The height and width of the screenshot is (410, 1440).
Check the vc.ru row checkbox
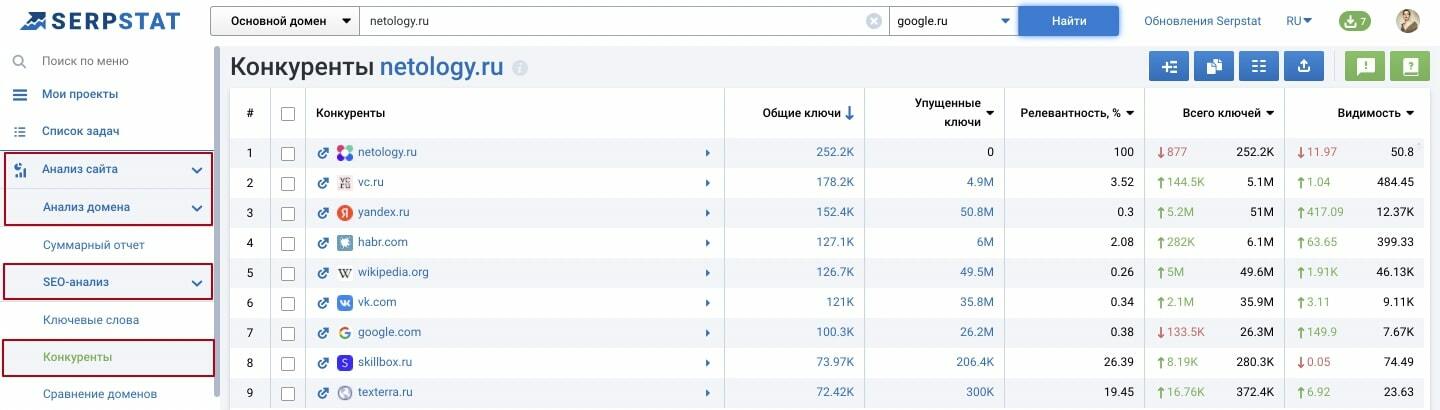[x=288, y=183]
